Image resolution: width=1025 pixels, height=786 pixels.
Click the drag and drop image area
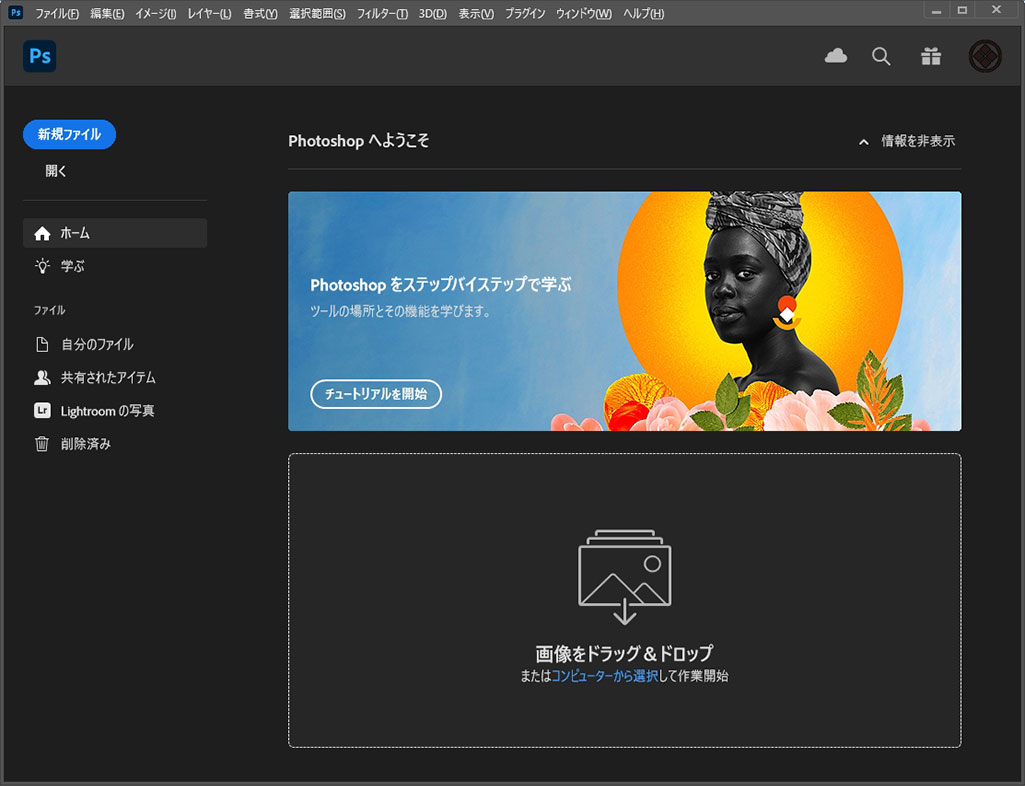(x=624, y=600)
